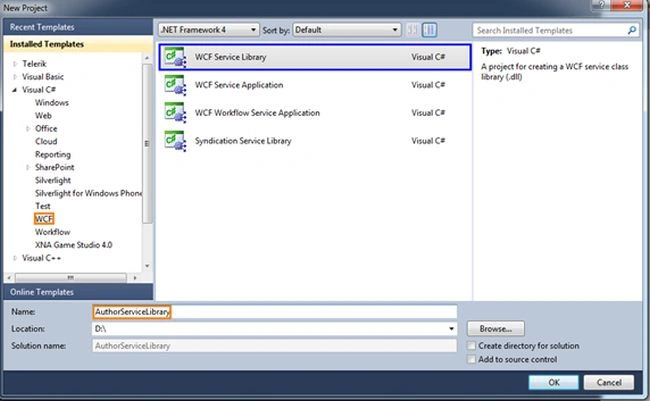Select the Test category

tap(43, 206)
